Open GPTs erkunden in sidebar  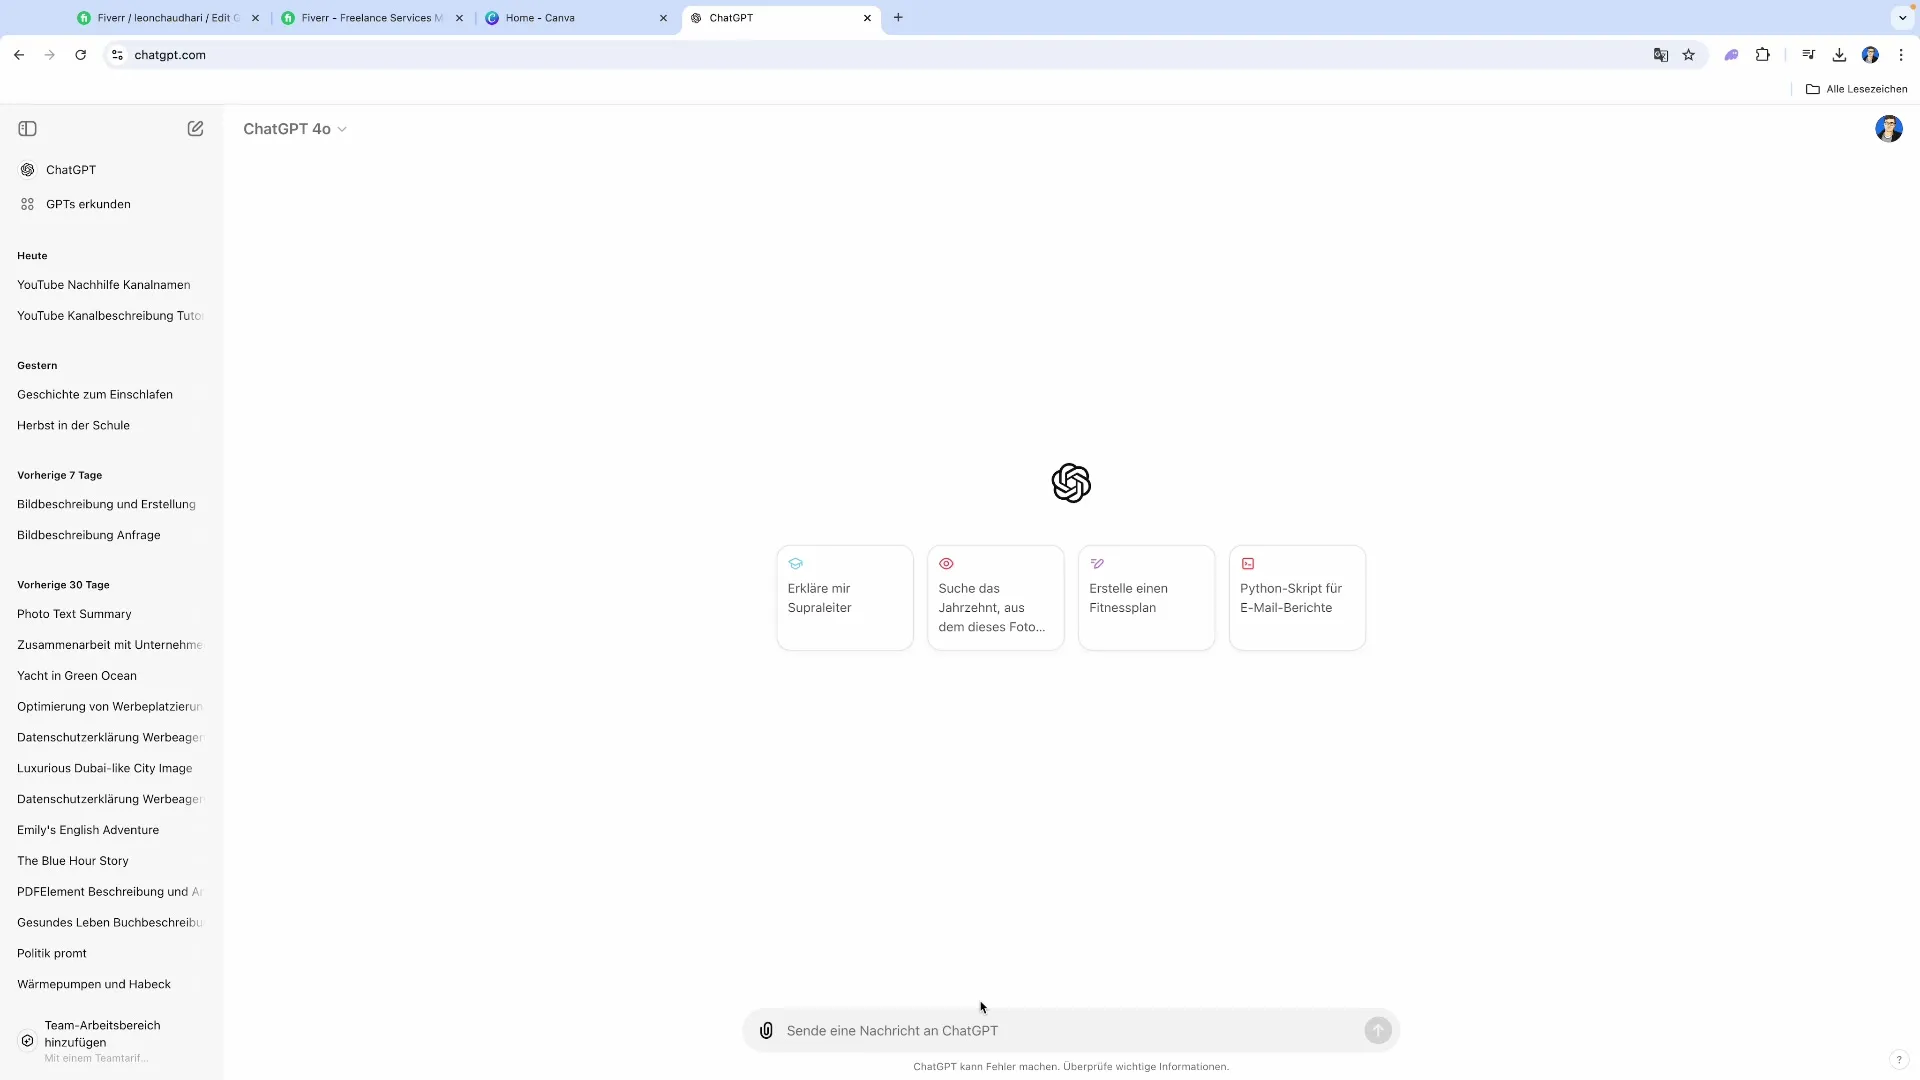tap(88, 204)
